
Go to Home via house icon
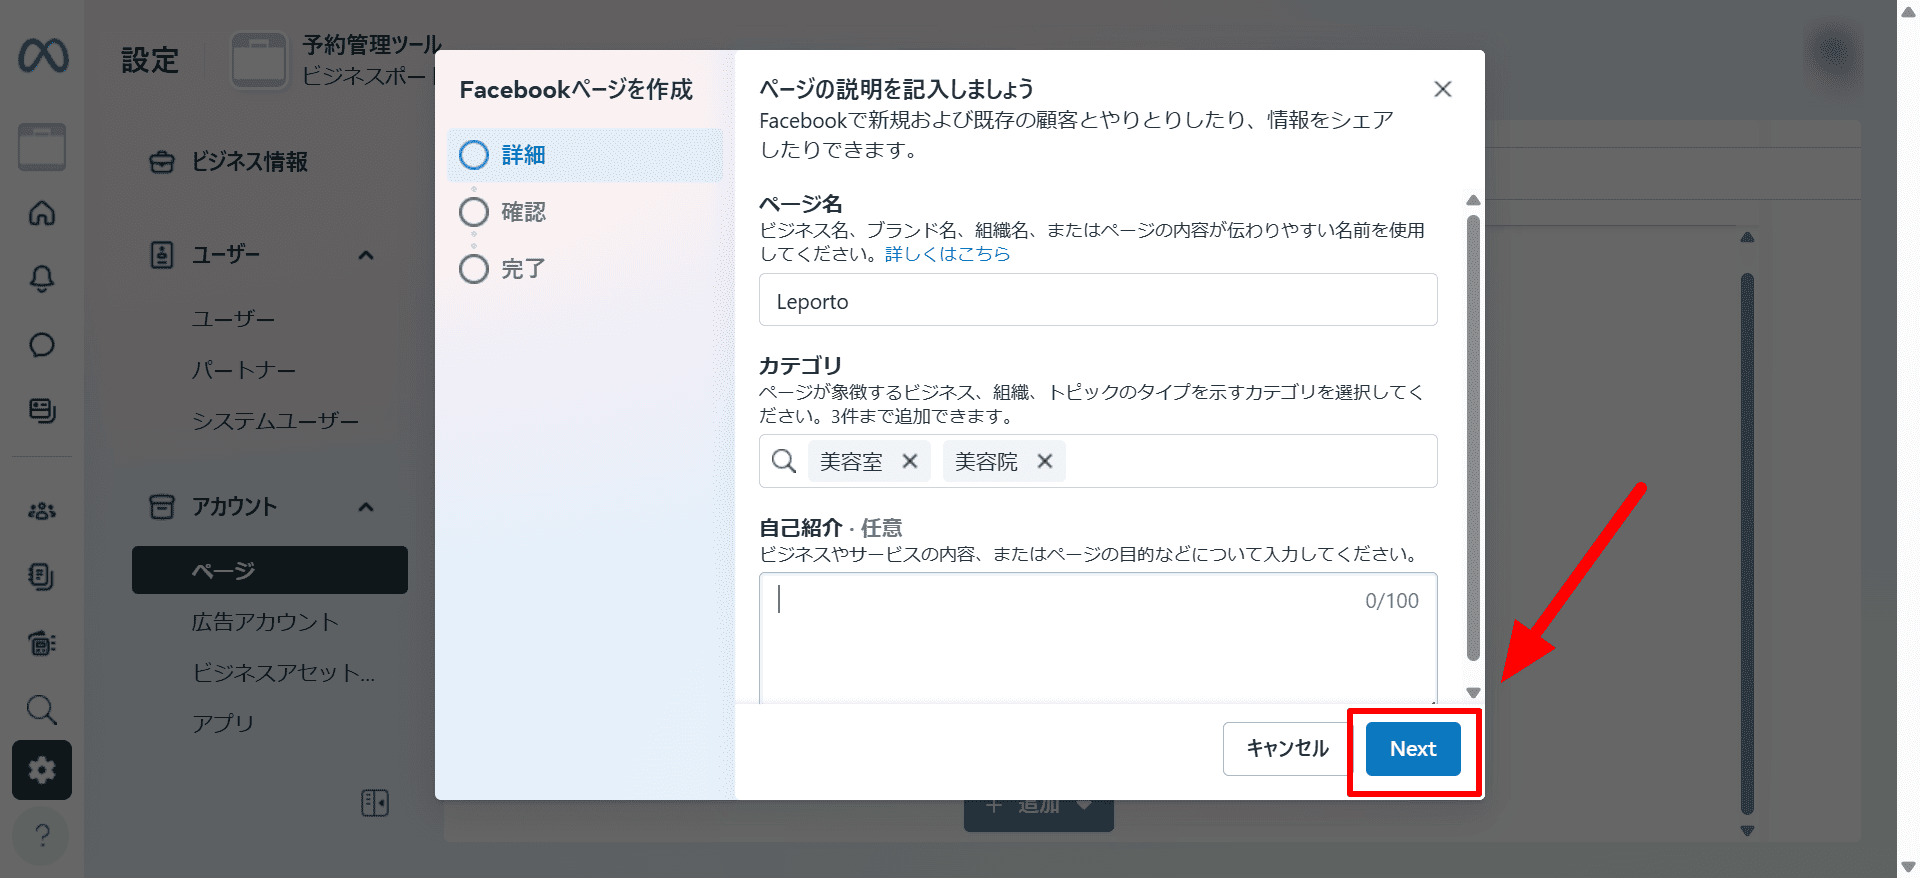click(42, 213)
